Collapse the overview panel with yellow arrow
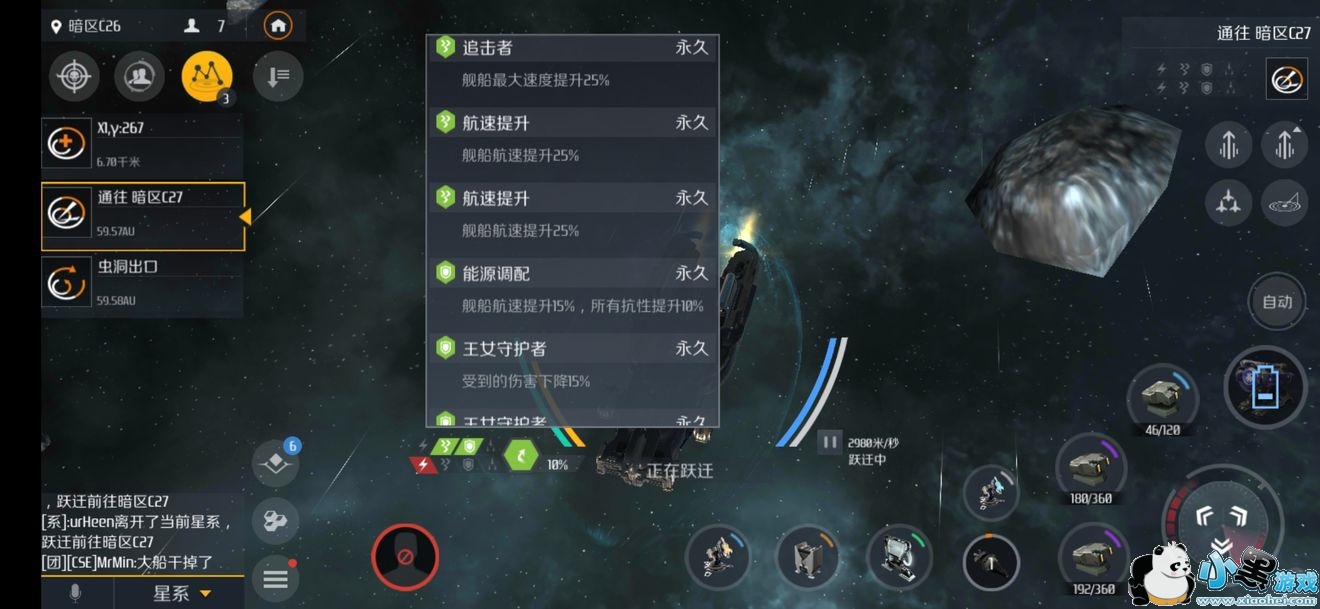This screenshot has width=1320, height=609. point(244,216)
